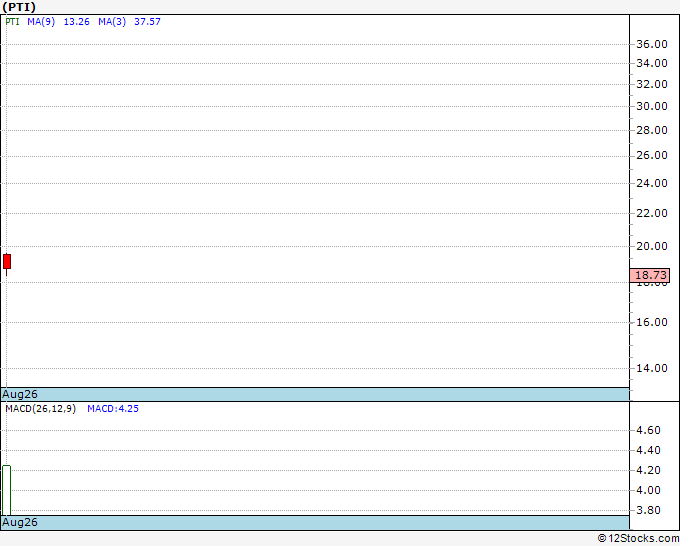The width and height of the screenshot is (680, 546).
Task: Click the 16.00 price axis label
Action: 652,322
